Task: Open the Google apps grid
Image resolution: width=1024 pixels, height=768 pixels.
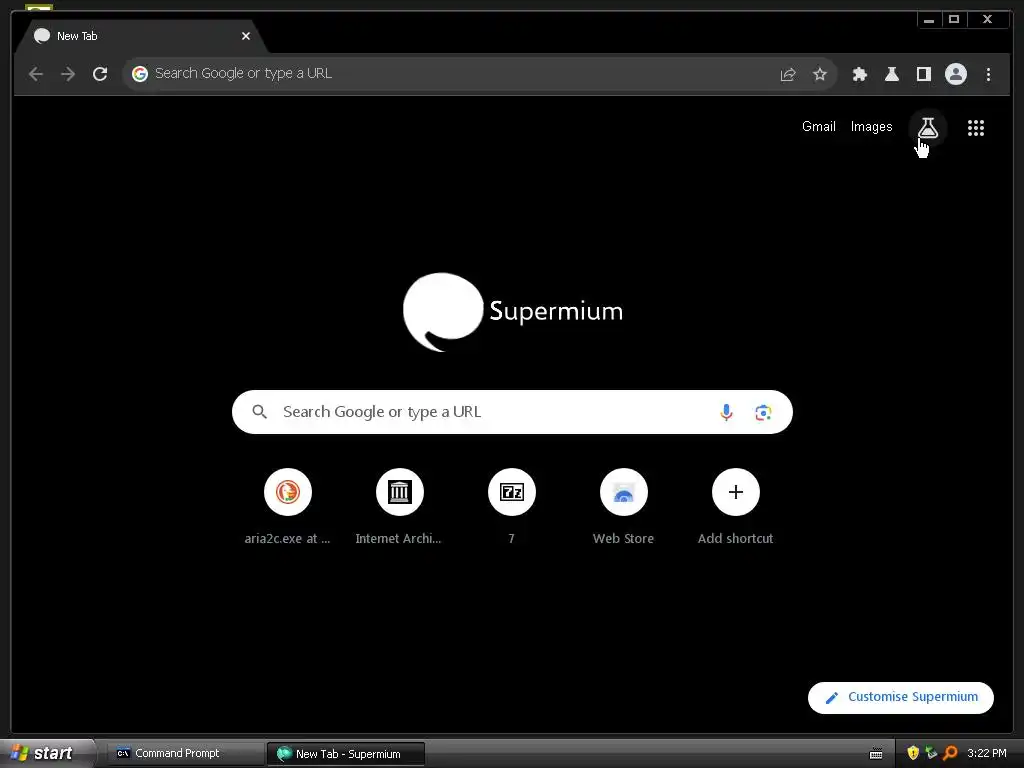Action: [x=976, y=128]
